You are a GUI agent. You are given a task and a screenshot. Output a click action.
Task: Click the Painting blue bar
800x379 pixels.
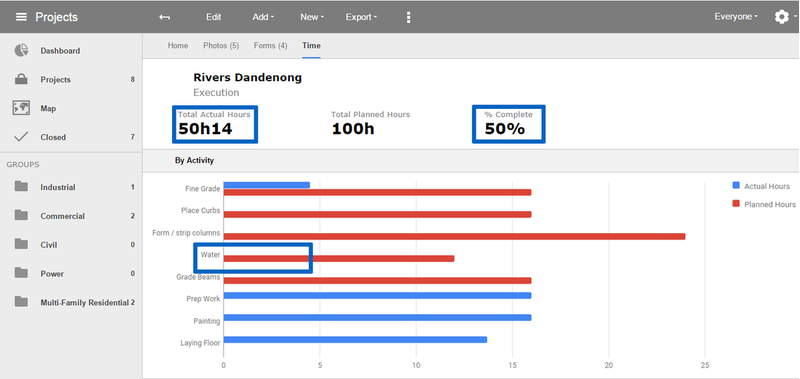[x=377, y=317]
